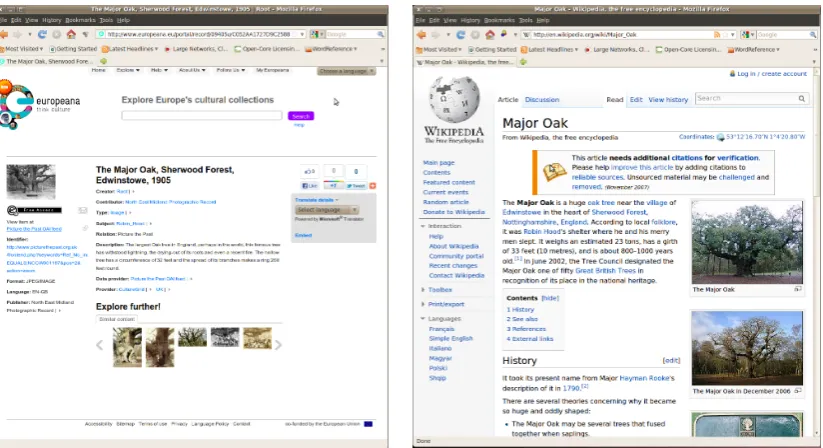Click the Wikipedia Edit tab
The width and height of the screenshot is (823, 448).
tap(636, 100)
